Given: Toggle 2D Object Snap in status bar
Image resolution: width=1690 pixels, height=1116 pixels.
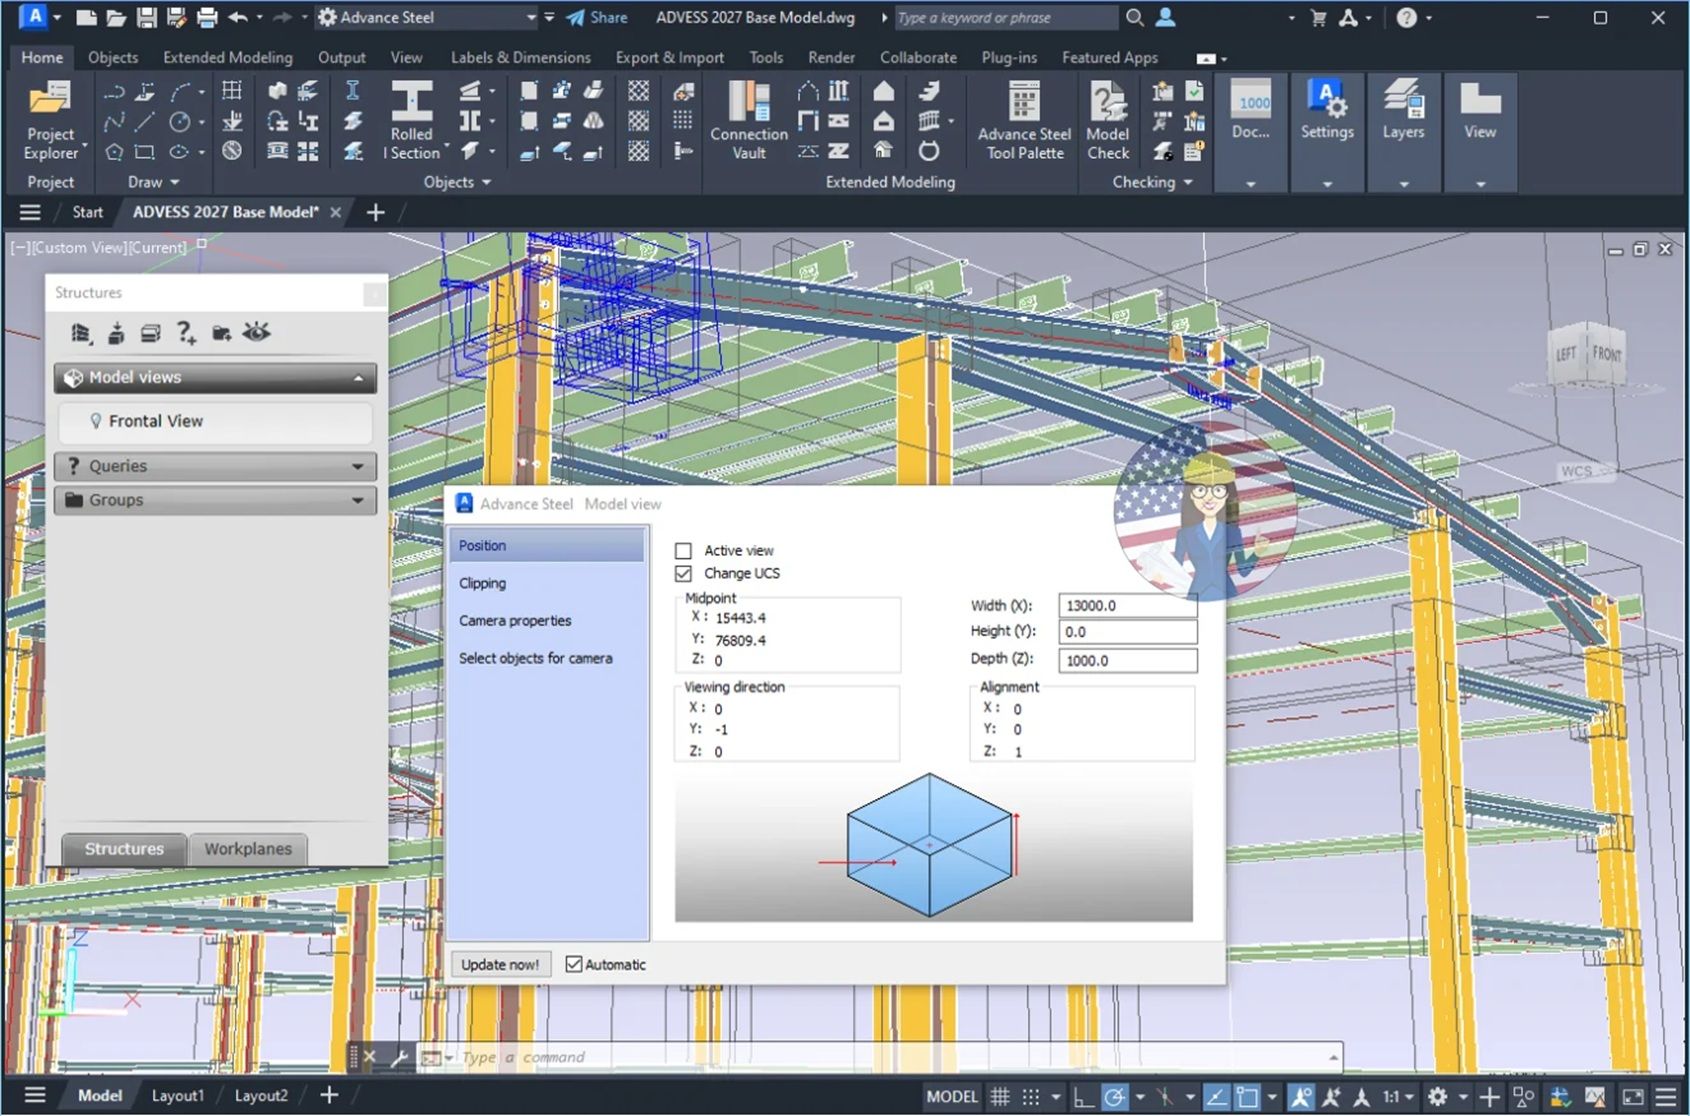Looking at the screenshot, I should click(x=1247, y=1096).
